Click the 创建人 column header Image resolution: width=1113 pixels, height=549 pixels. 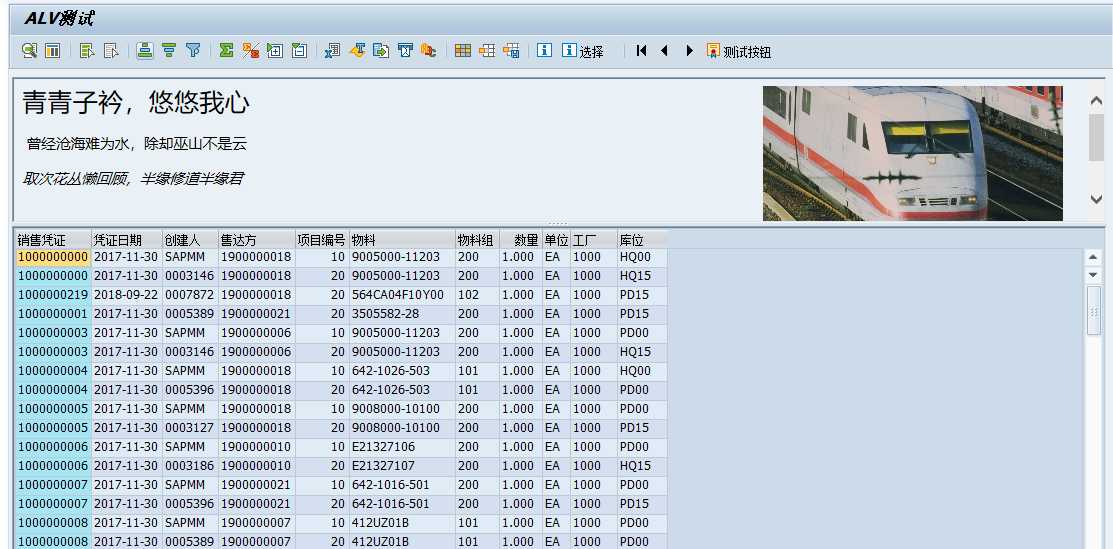coord(190,240)
